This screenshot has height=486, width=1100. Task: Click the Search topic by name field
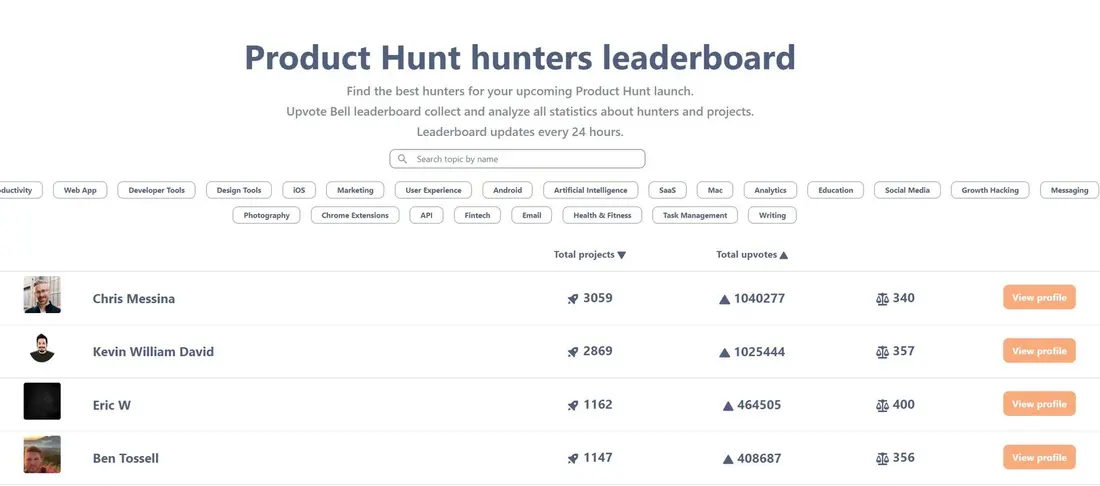click(x=517, y=159)
